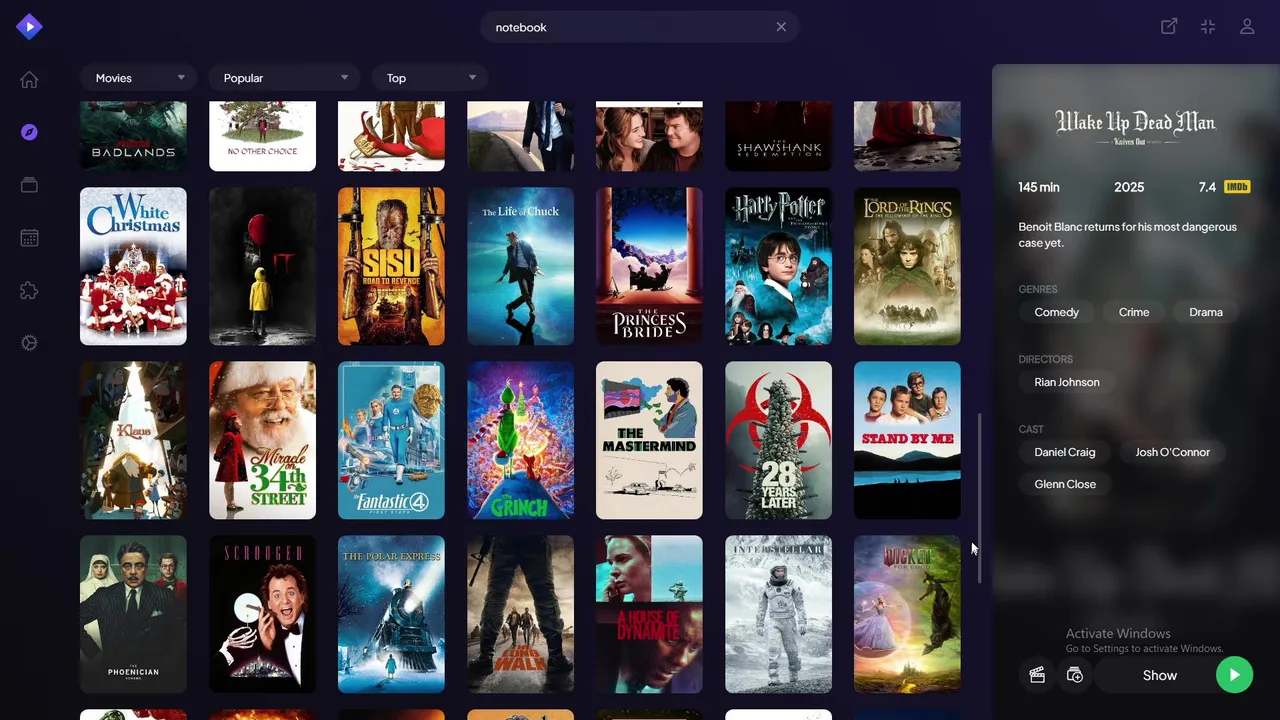Click the Benoit Blanc description text
This screenshot has height=720, width=1280.
point(1127,235)
